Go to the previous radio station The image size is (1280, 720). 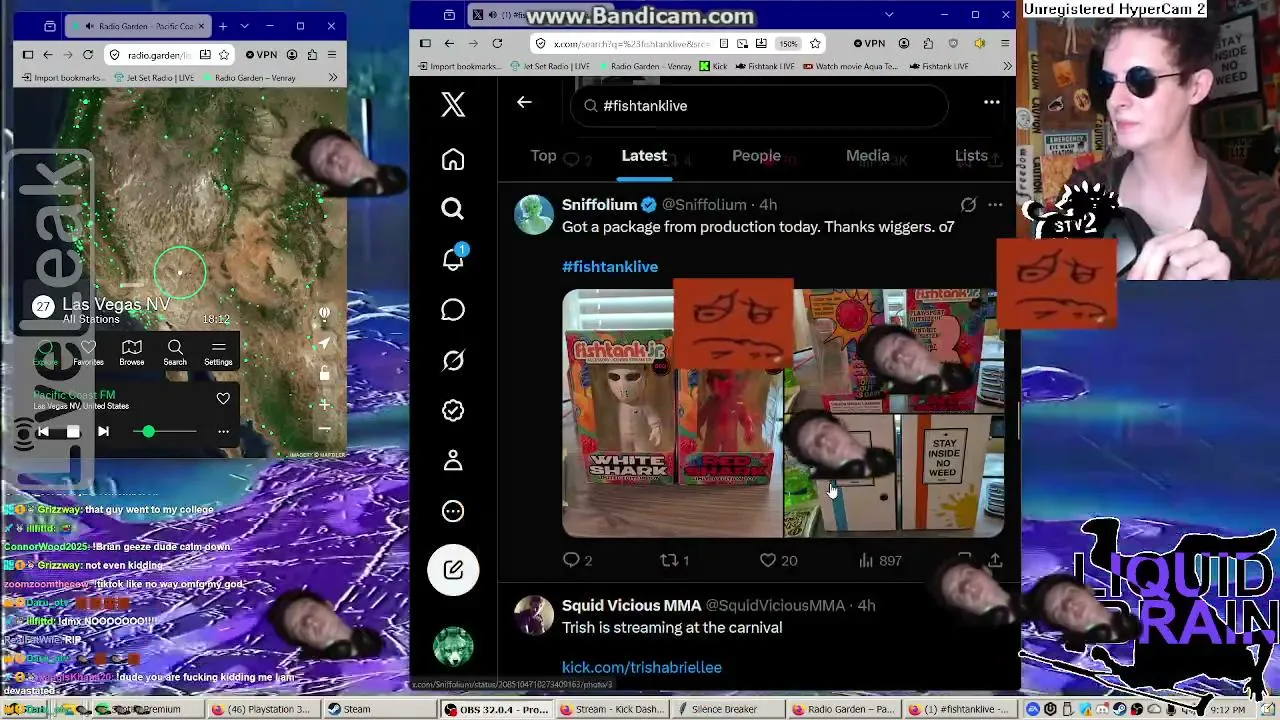tap(43, 431)
